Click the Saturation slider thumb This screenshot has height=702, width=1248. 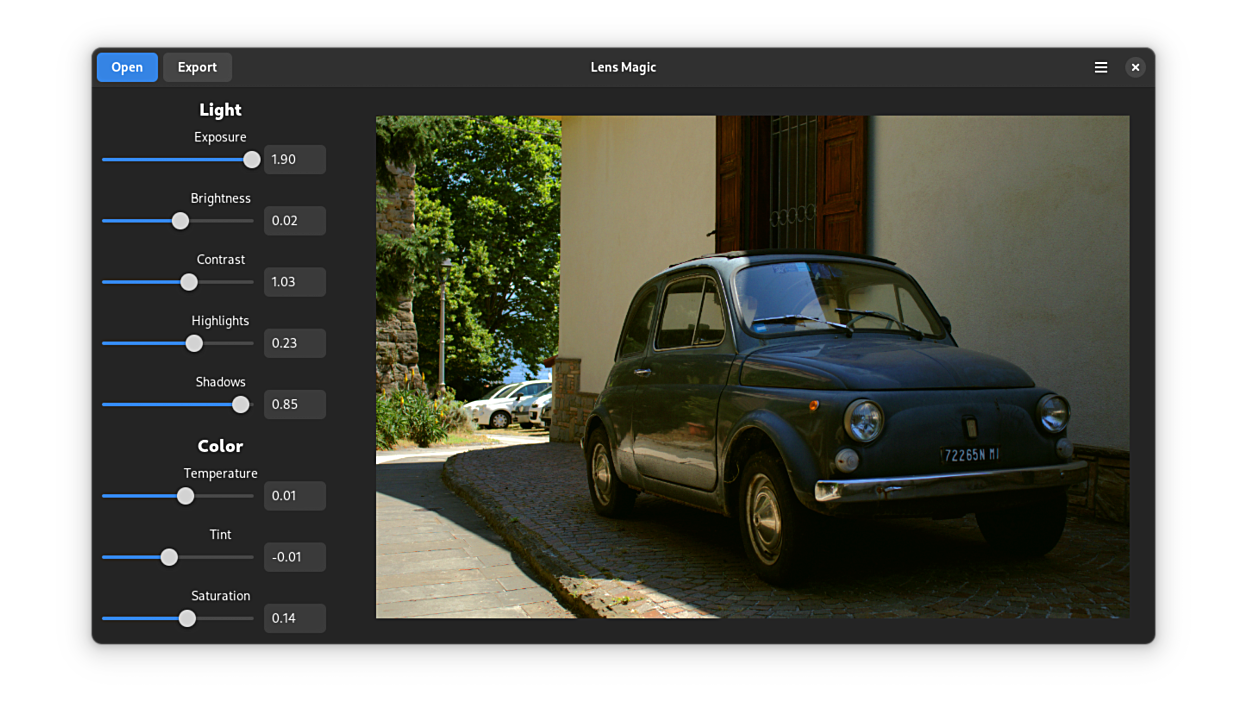click(x=187, y=618)
